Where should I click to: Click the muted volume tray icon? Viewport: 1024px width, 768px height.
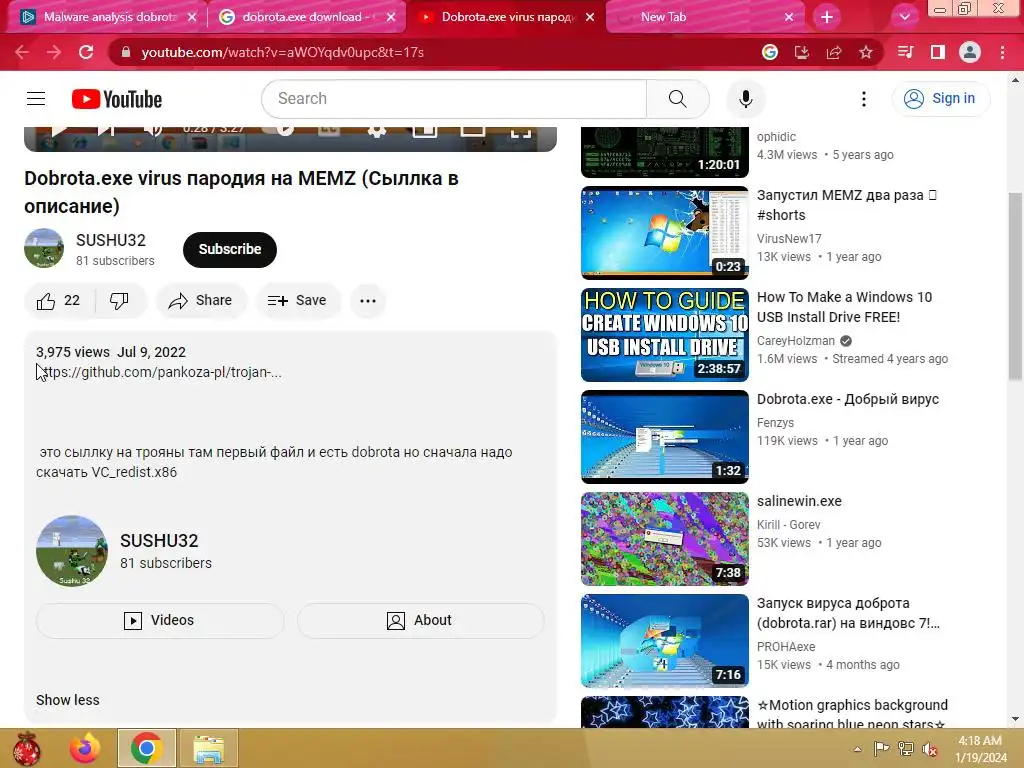coord(929,749)
